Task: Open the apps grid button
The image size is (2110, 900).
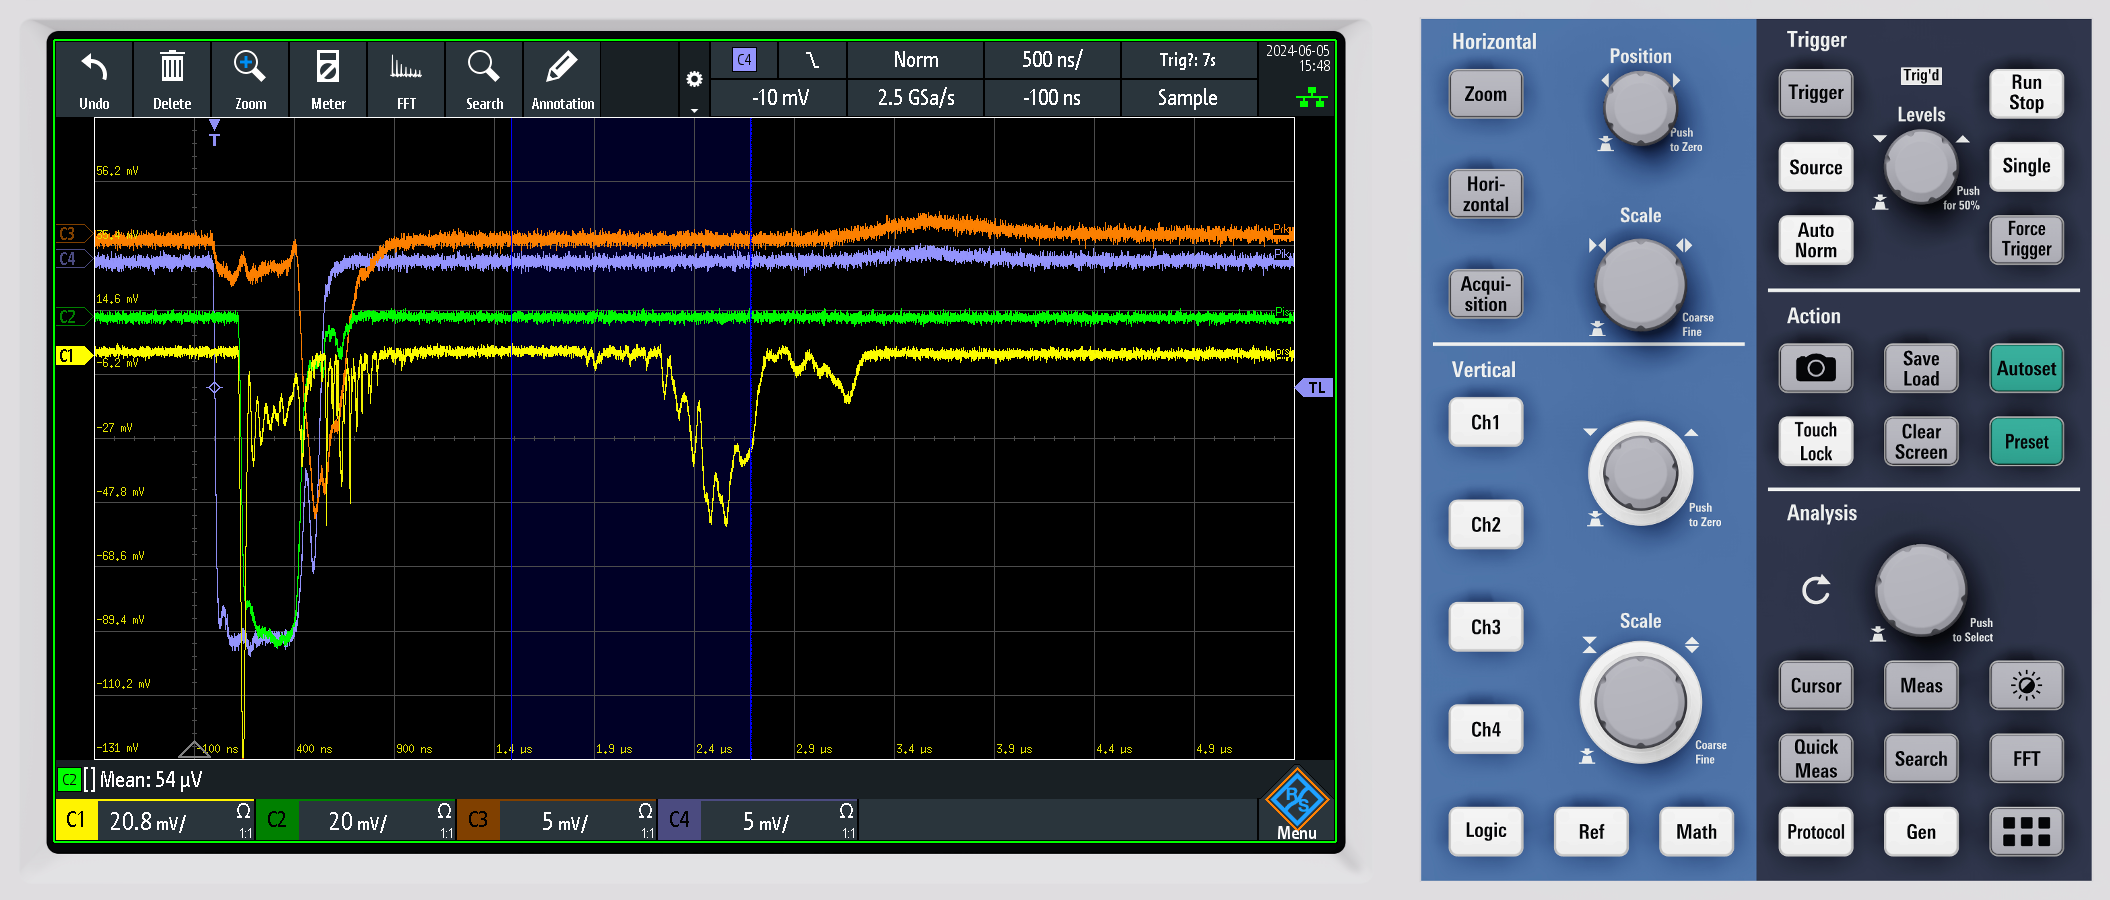Action: pyautogui.click(x=2026, y=831)
